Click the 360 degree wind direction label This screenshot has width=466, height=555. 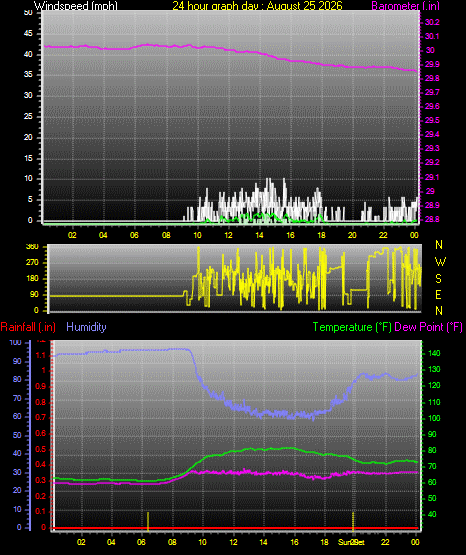pos(32,247)
